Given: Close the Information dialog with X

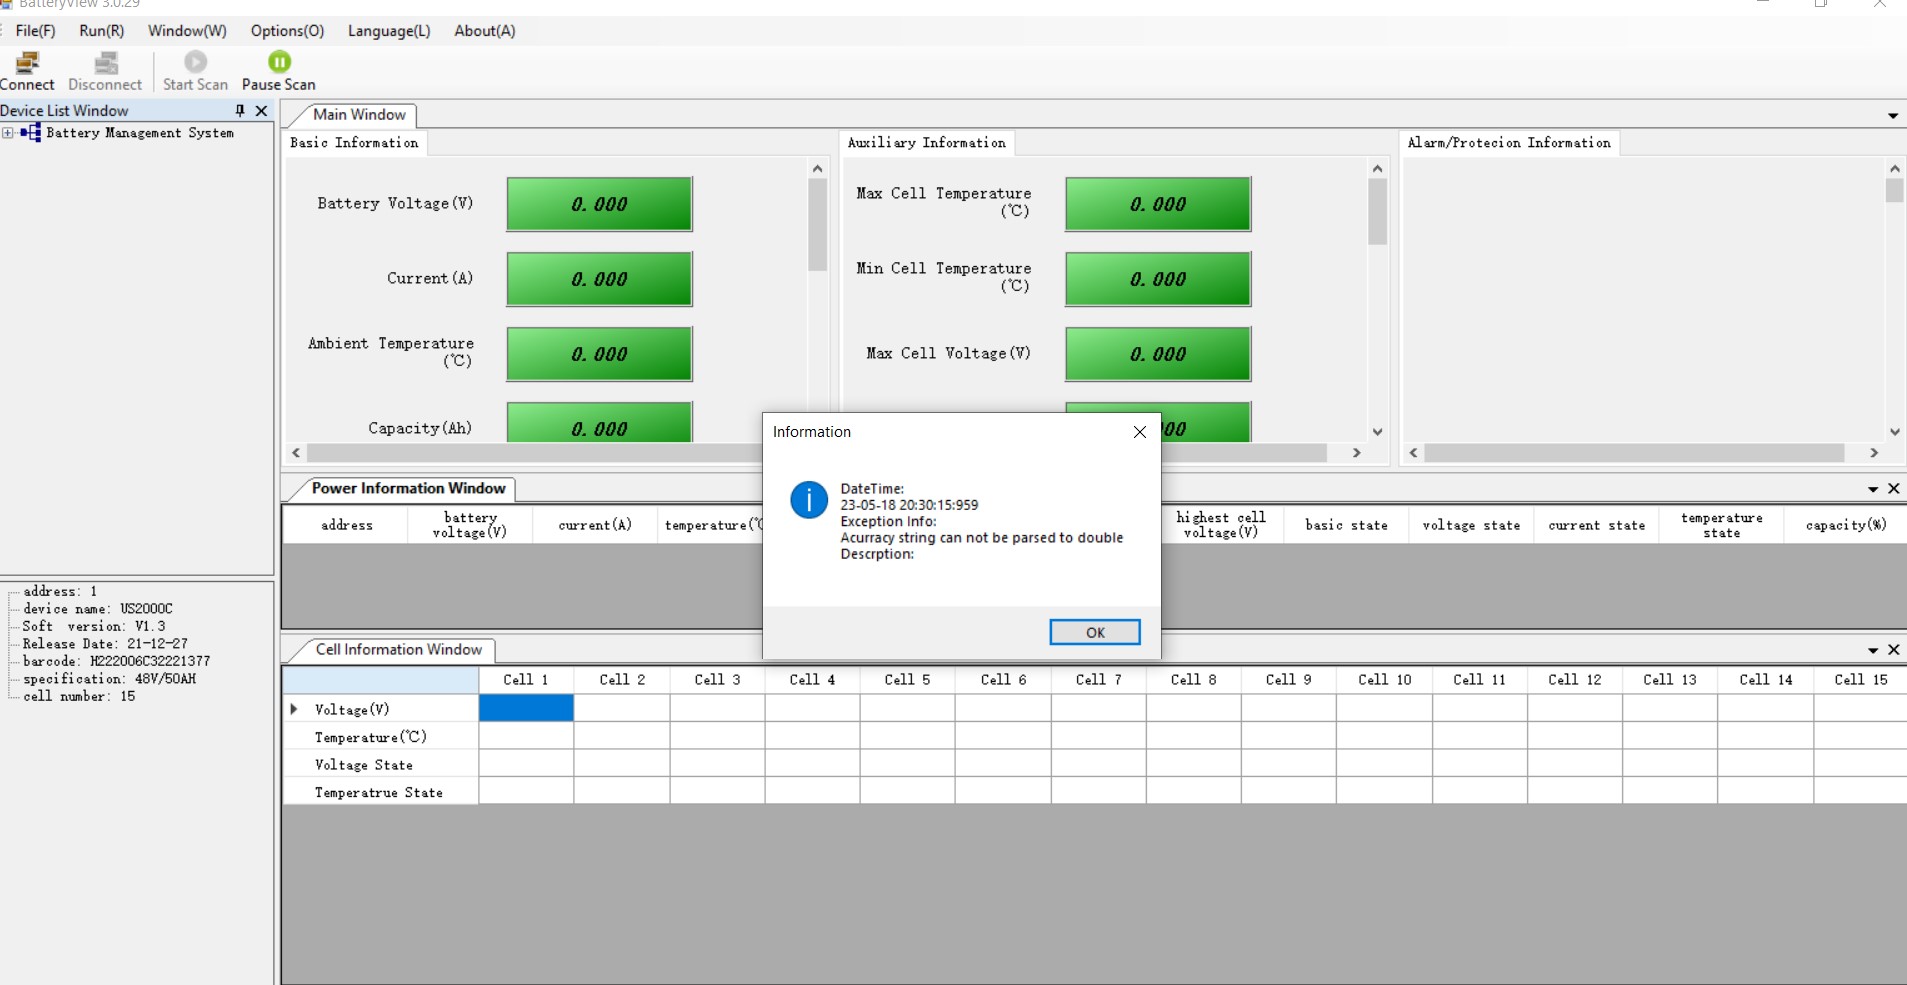Looking at the screenshot, I should [1139, 432].
